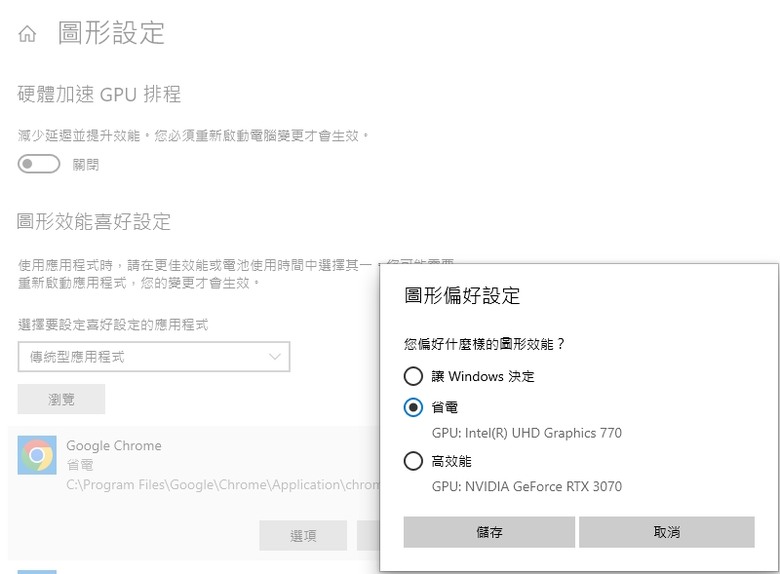Select Google Chrome list entry name

tap(114, 446)
